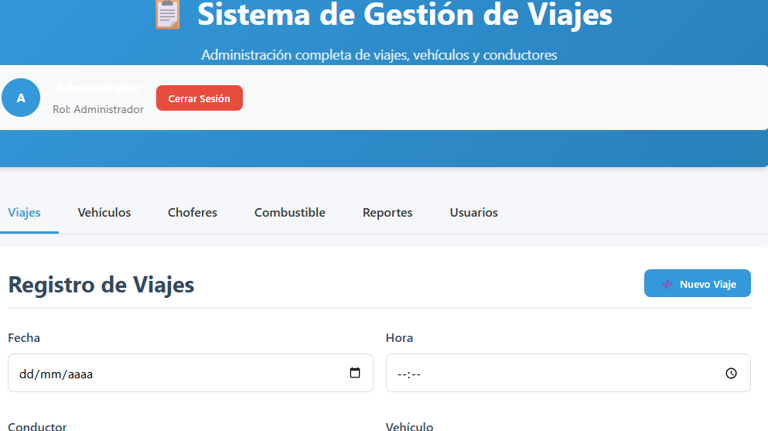This screenshot has width=768, height=431.
Task: Click the 'Sistema de Gestión de Viajes' title
Action: click(x=405, y=14)
